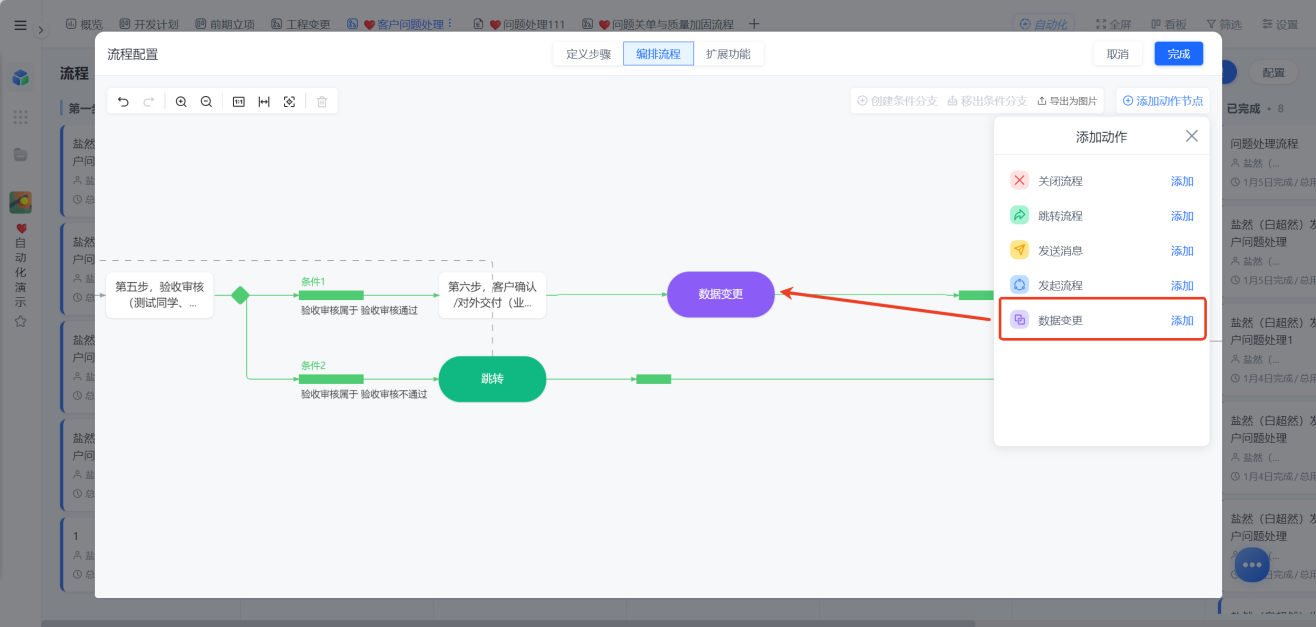Add the 关闭流程 action
The image size is (1316, 627).
[1182, 181]
